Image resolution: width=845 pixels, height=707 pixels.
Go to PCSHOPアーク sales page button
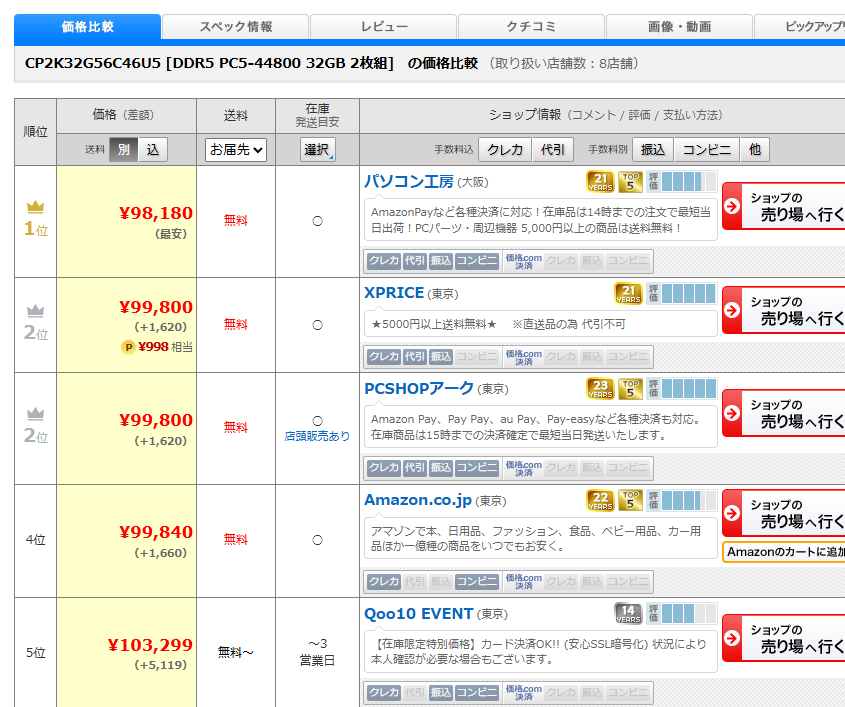pos(784,413)
